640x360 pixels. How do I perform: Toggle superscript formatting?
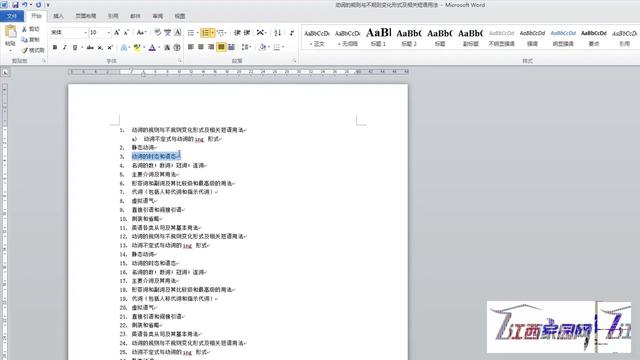110,47
